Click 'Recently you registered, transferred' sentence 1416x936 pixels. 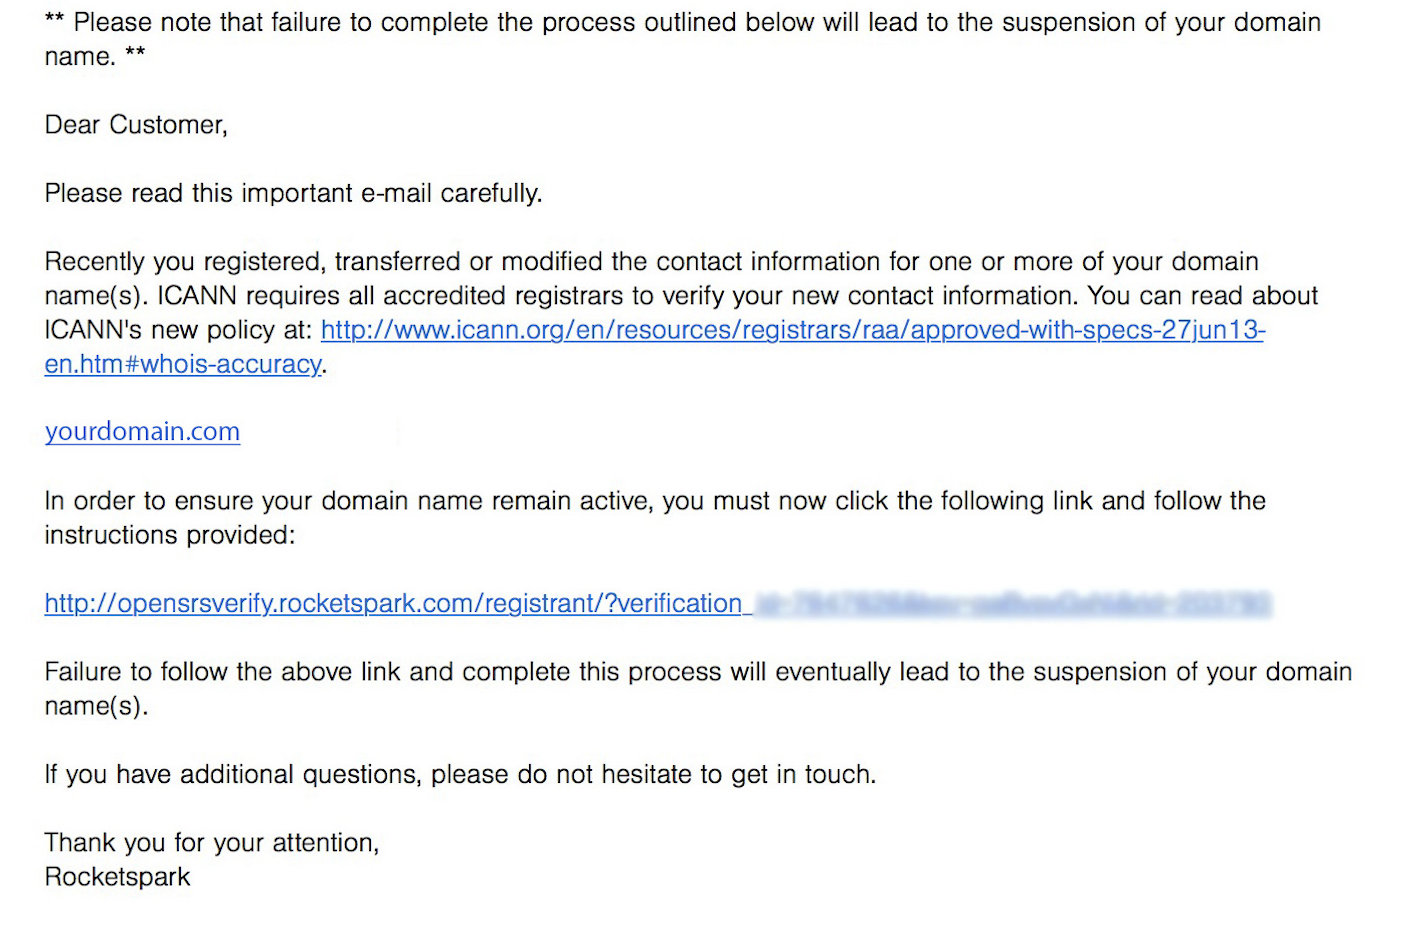pos(651,279)
